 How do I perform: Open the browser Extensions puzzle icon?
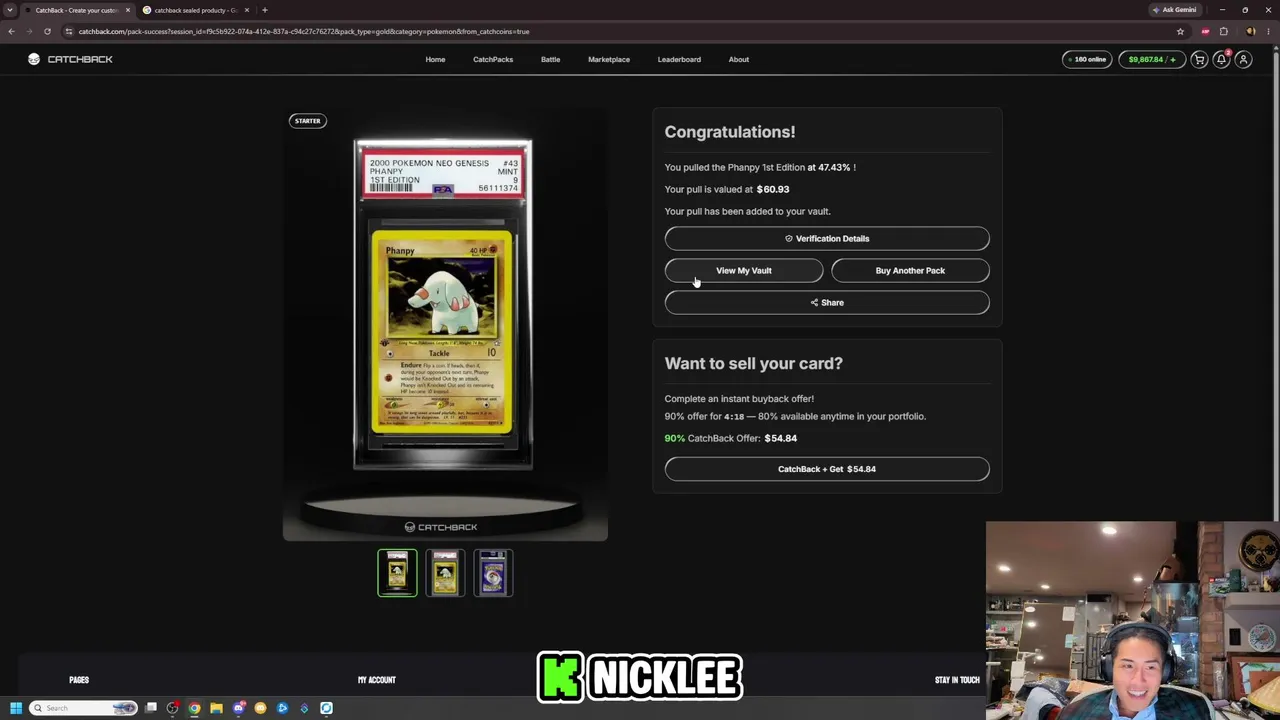(1223, 31)
